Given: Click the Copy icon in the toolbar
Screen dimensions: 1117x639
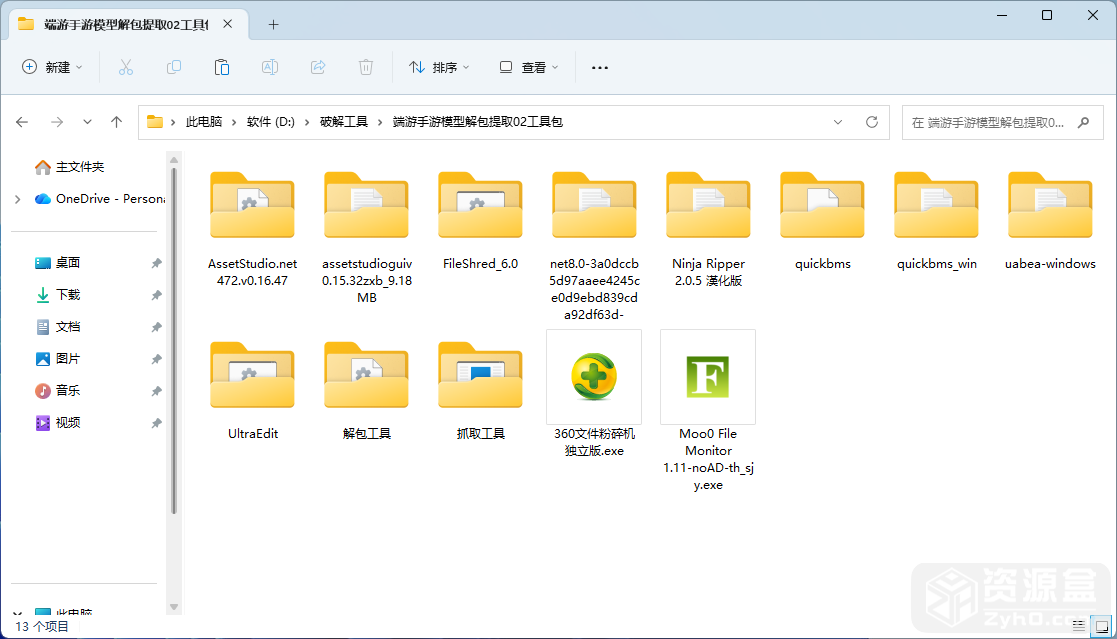Looking at the screenshot, I should click(x=173, y=67).
